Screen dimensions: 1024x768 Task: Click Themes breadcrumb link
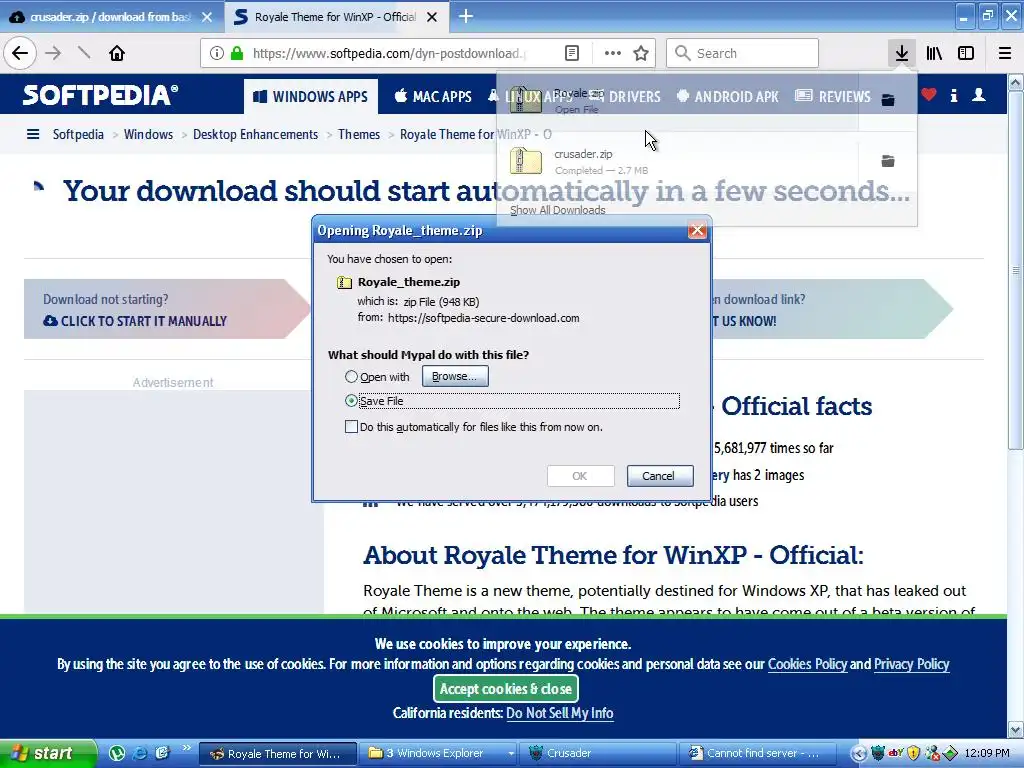tap(359, 135)
